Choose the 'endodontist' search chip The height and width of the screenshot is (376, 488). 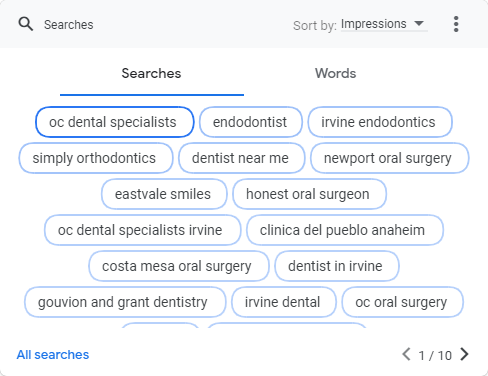tap(251, 122)
